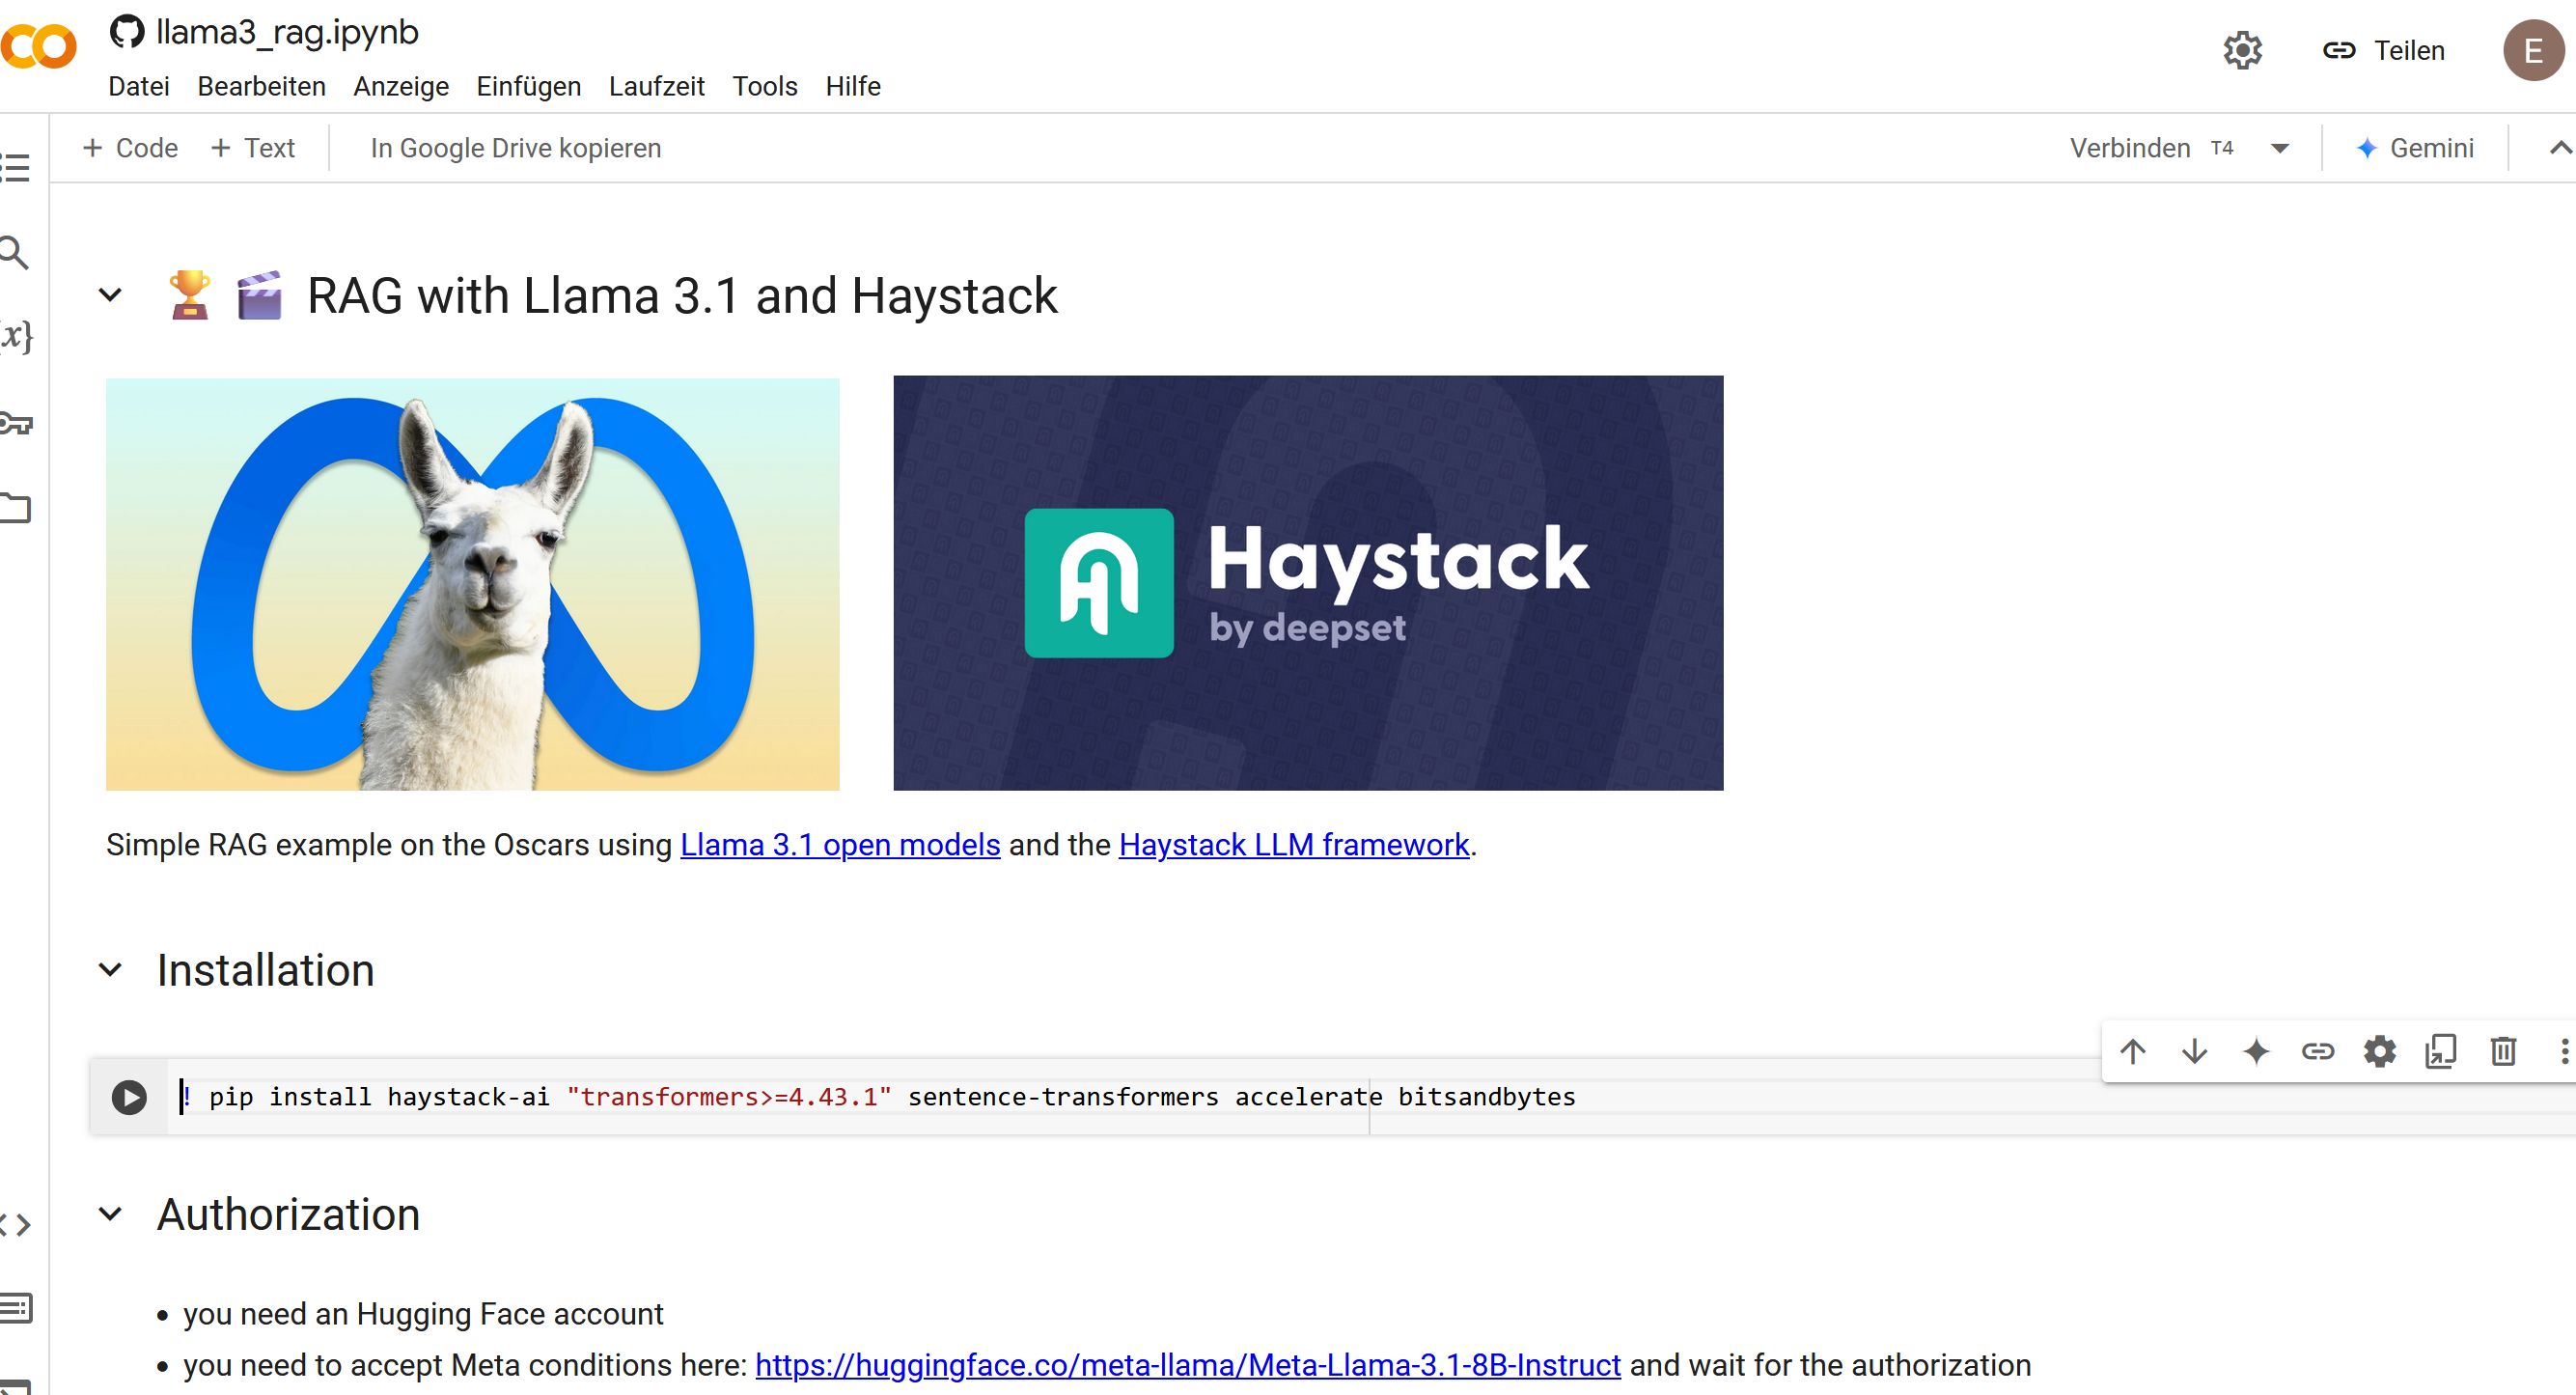Image resolution: width=2576 pixels, height=1395 pixels.
Task: Click the 'transformers>=4.43.1' string in the code
Action: pyautogui.click(x=729, y=1097)
